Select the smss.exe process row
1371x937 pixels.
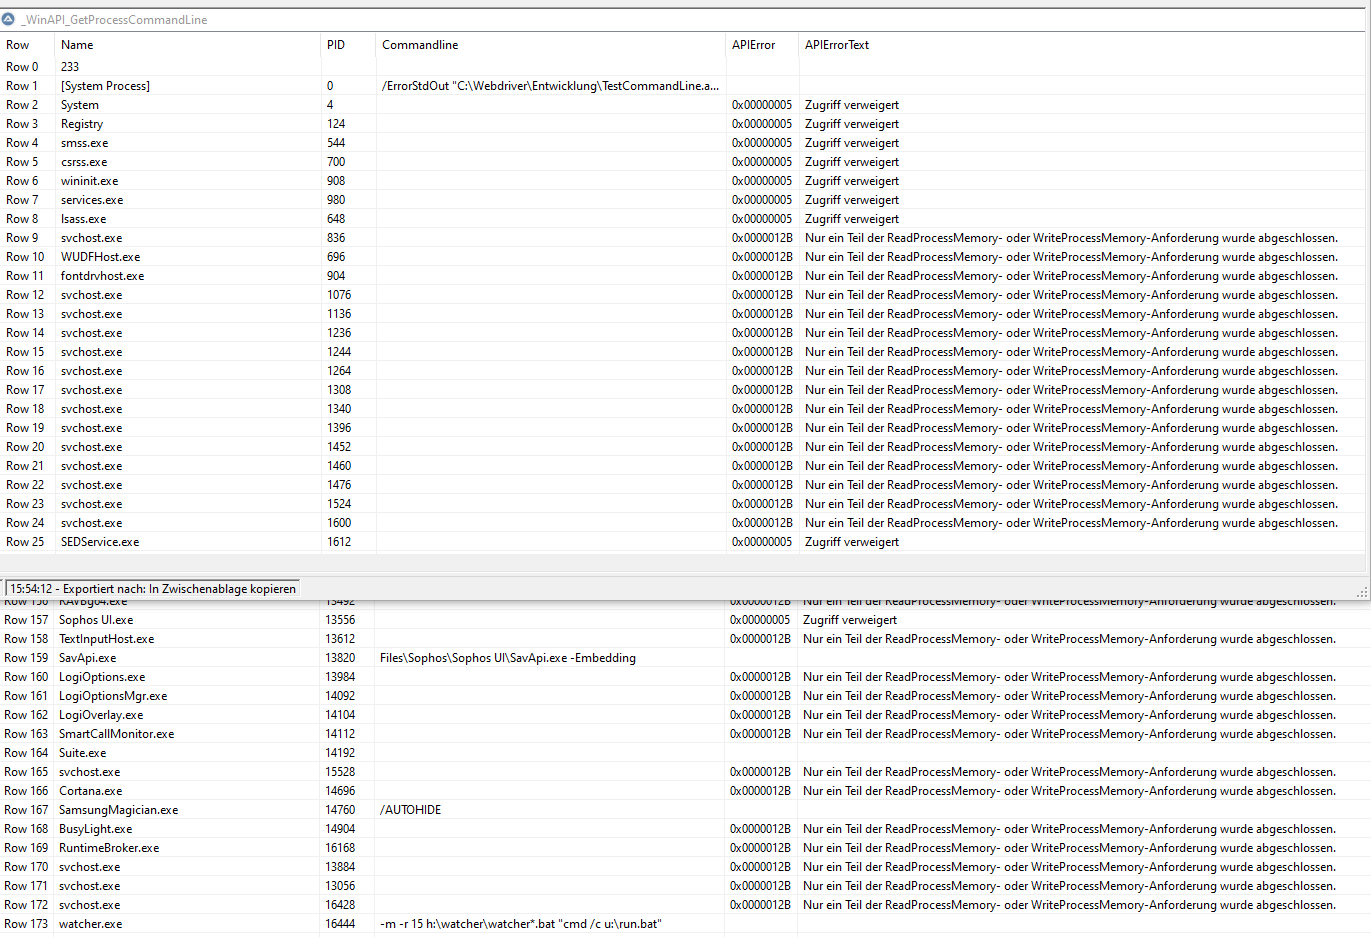click(x=84, y=143)
